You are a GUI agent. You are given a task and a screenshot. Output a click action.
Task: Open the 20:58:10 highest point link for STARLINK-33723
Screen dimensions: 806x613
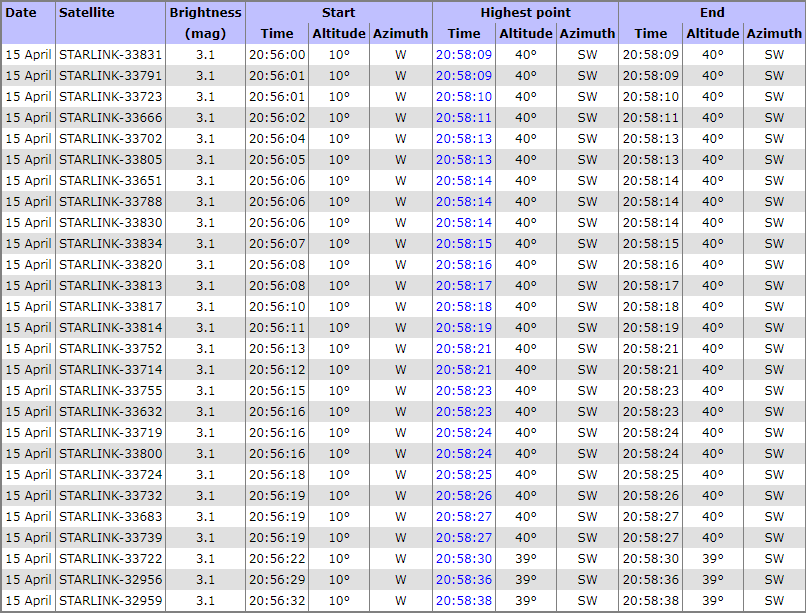(x=464, y=97)
